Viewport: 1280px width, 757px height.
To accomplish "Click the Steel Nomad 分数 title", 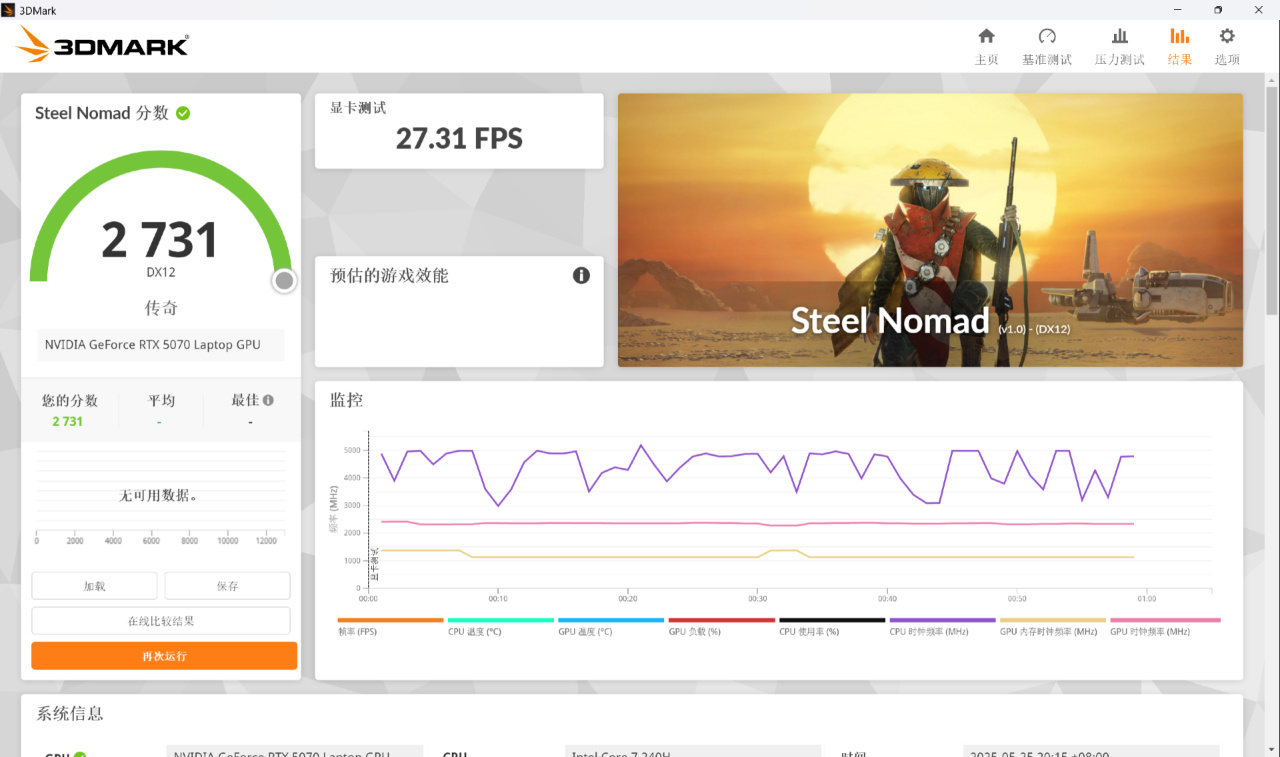I will [x=102, y=113].
